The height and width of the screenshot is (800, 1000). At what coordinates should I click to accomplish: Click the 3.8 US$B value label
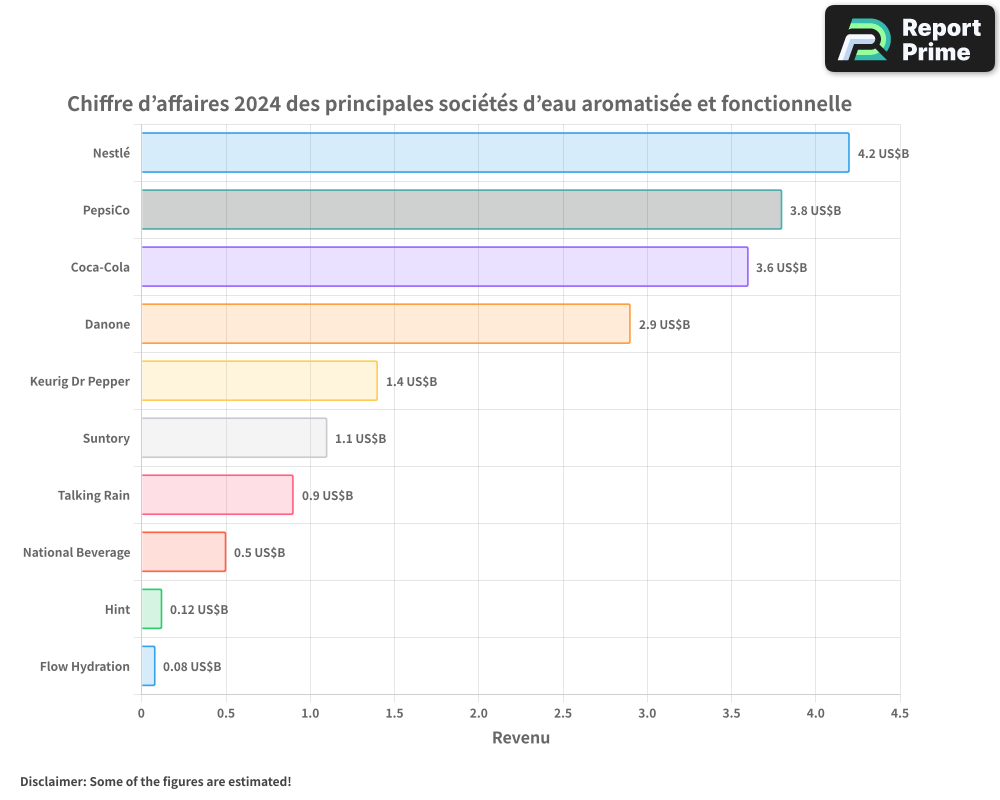coord(815,211)
